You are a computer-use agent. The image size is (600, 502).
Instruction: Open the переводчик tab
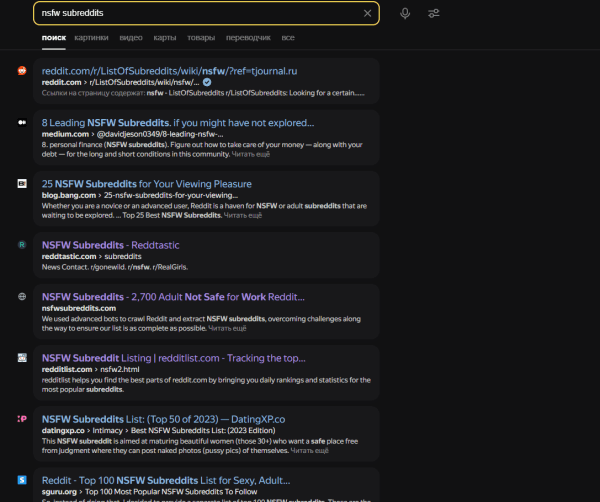coord(246,37)
